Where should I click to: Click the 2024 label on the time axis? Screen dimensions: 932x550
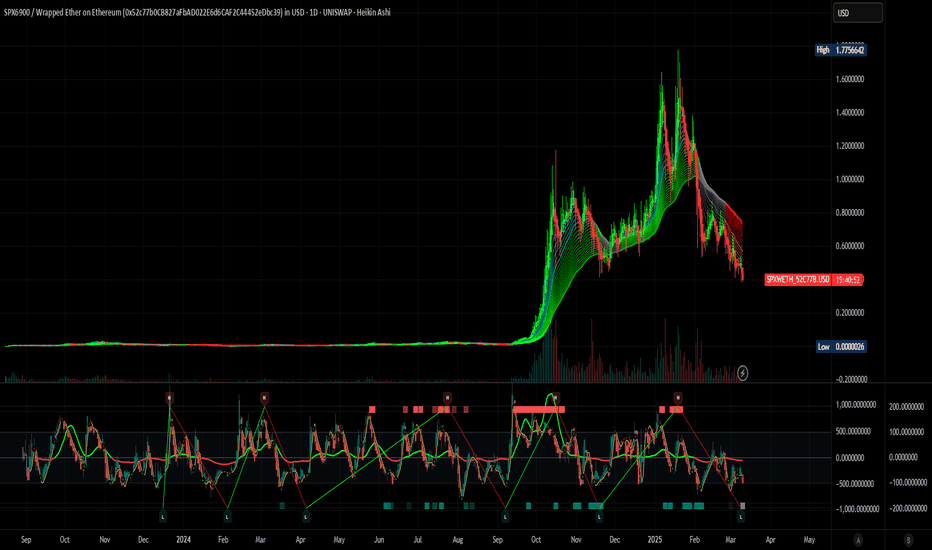point(184,540)
